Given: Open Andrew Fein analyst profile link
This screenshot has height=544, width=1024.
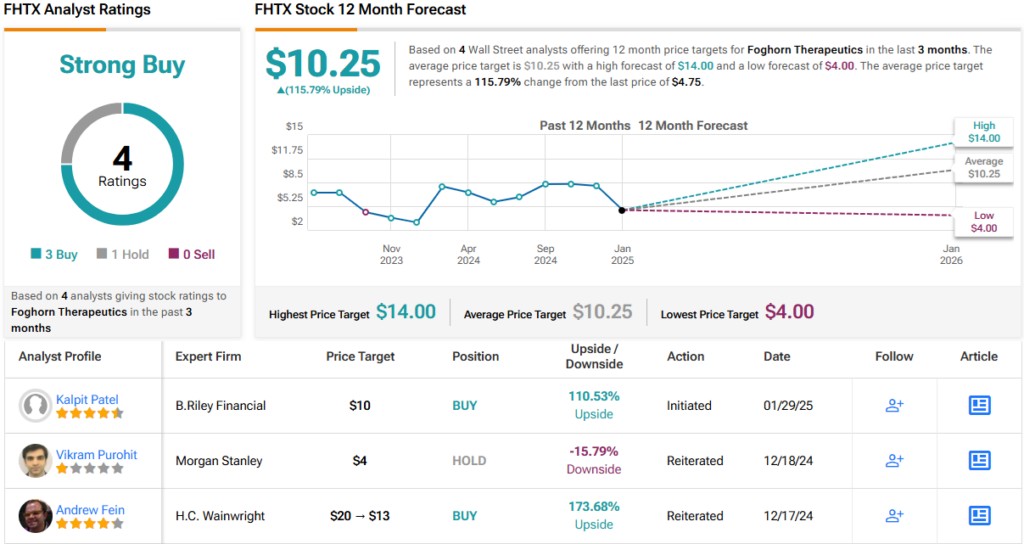Looking at the screenshot, I should (x=90, y=509).
